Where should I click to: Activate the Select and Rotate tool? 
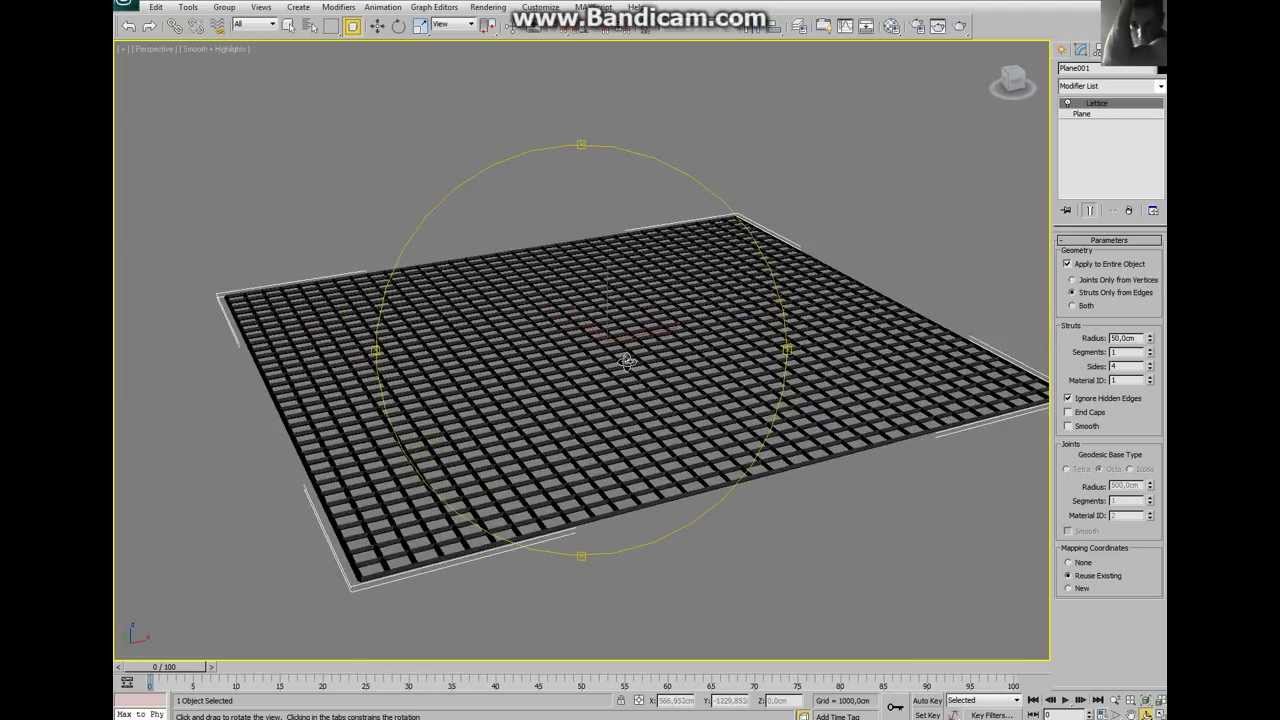point(398,26)
